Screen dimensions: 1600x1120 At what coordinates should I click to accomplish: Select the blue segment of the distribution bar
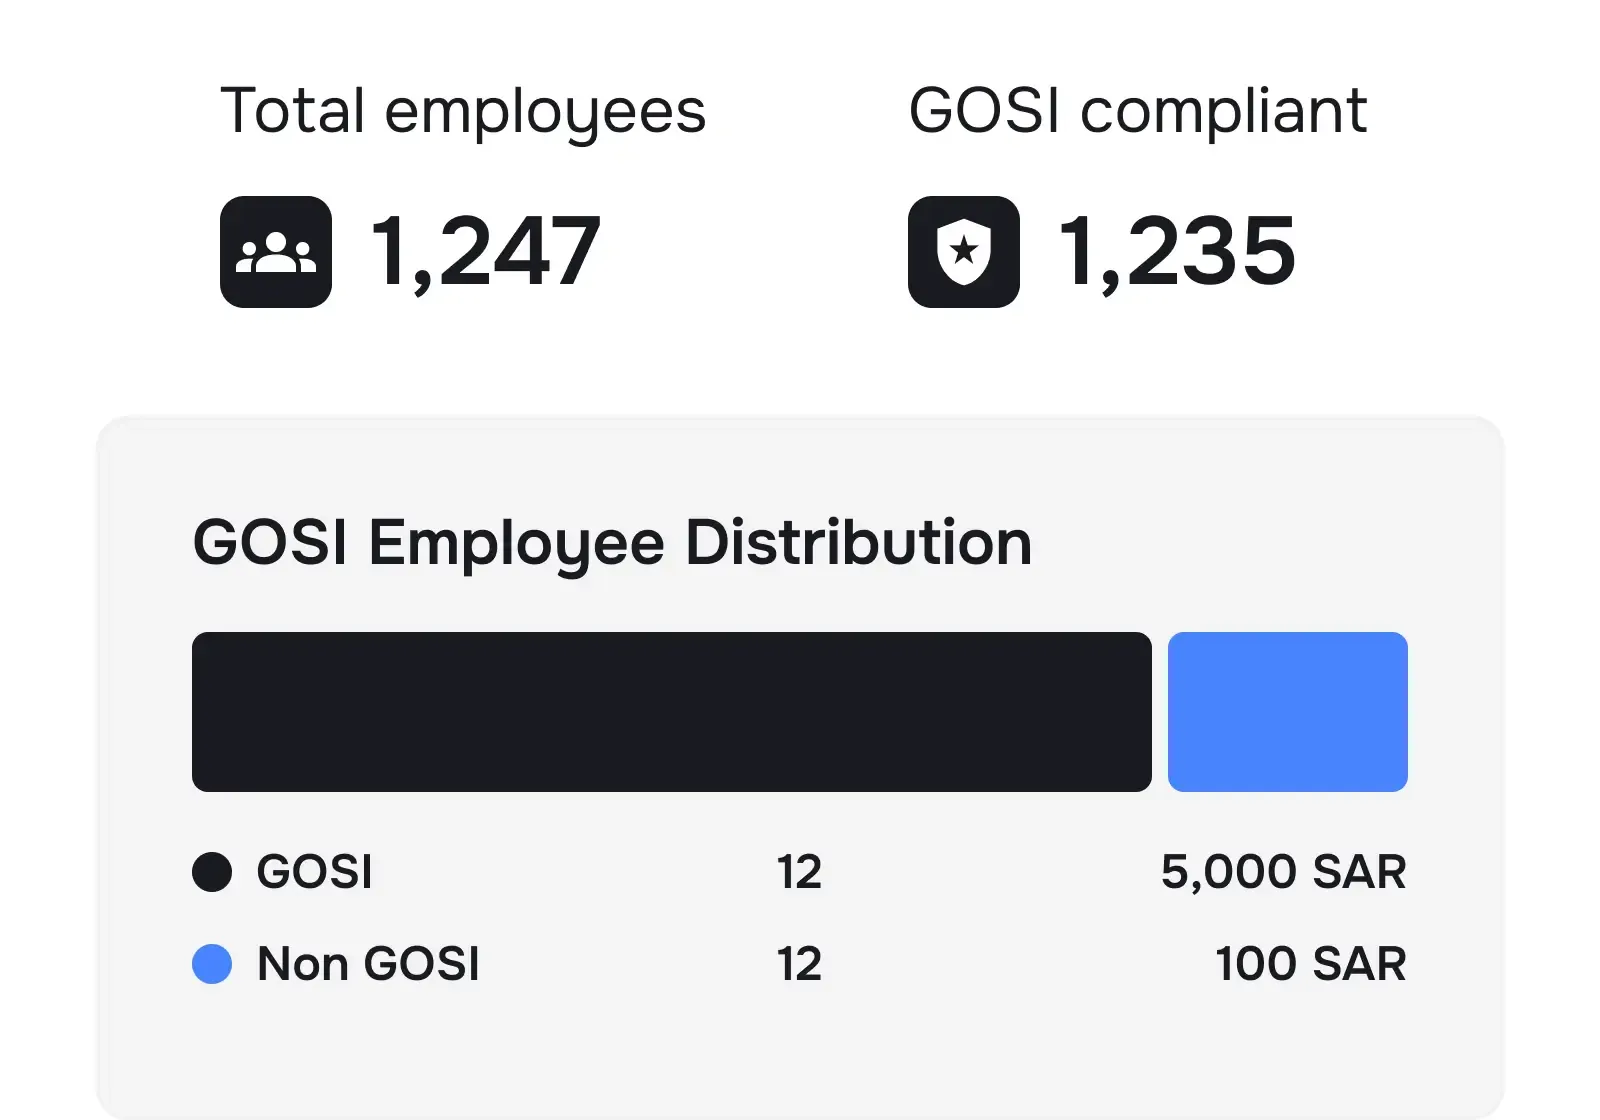coord(1288,710)
